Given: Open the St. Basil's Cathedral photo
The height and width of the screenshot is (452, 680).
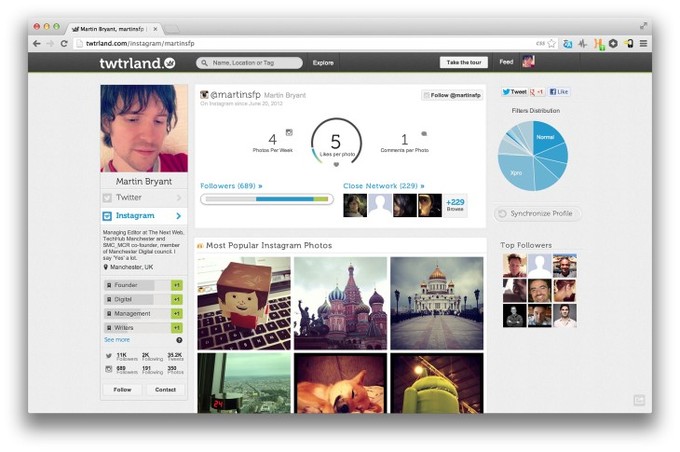Looking at the screenshot, I should point(340,303).
